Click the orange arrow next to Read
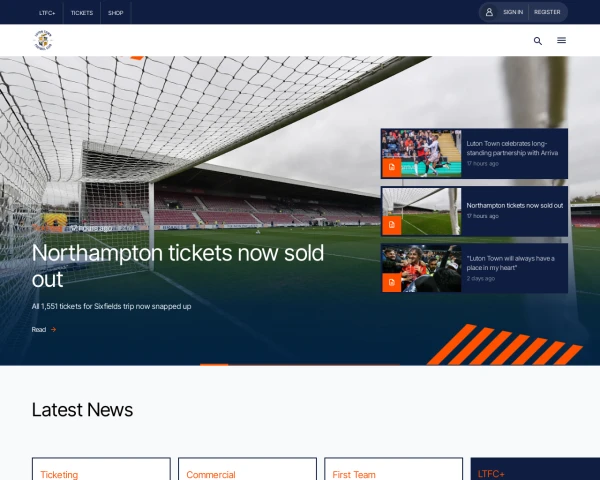The height and width of the screenshot is (480, 600). coord(54,330)
